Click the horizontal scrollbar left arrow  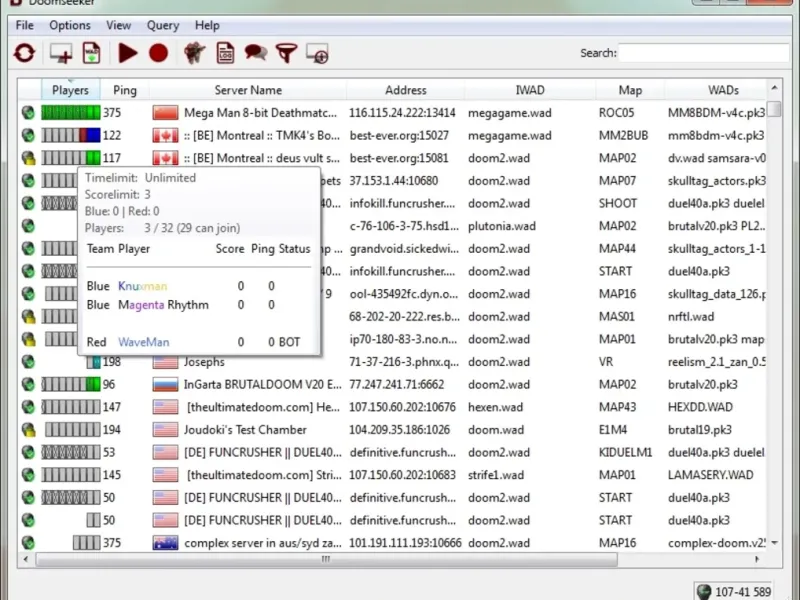tap(26, 559)
